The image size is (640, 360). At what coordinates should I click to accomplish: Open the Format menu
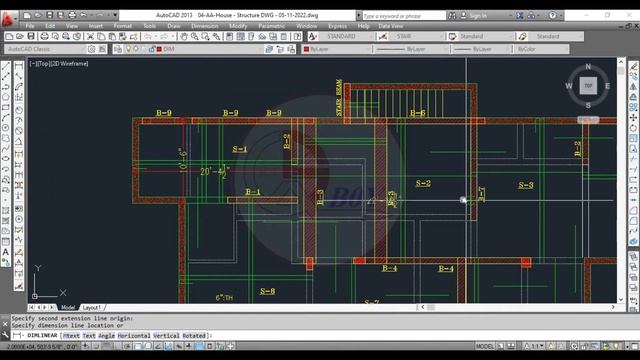click(122, 26)
